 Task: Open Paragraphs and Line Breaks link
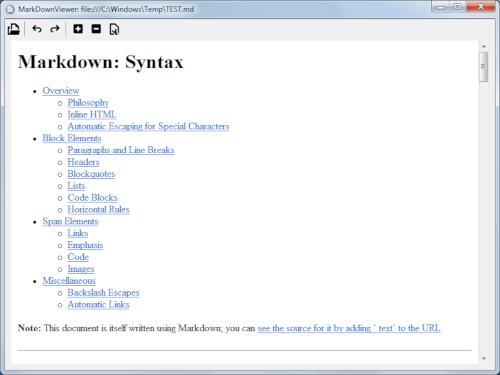tap(121, 150)
